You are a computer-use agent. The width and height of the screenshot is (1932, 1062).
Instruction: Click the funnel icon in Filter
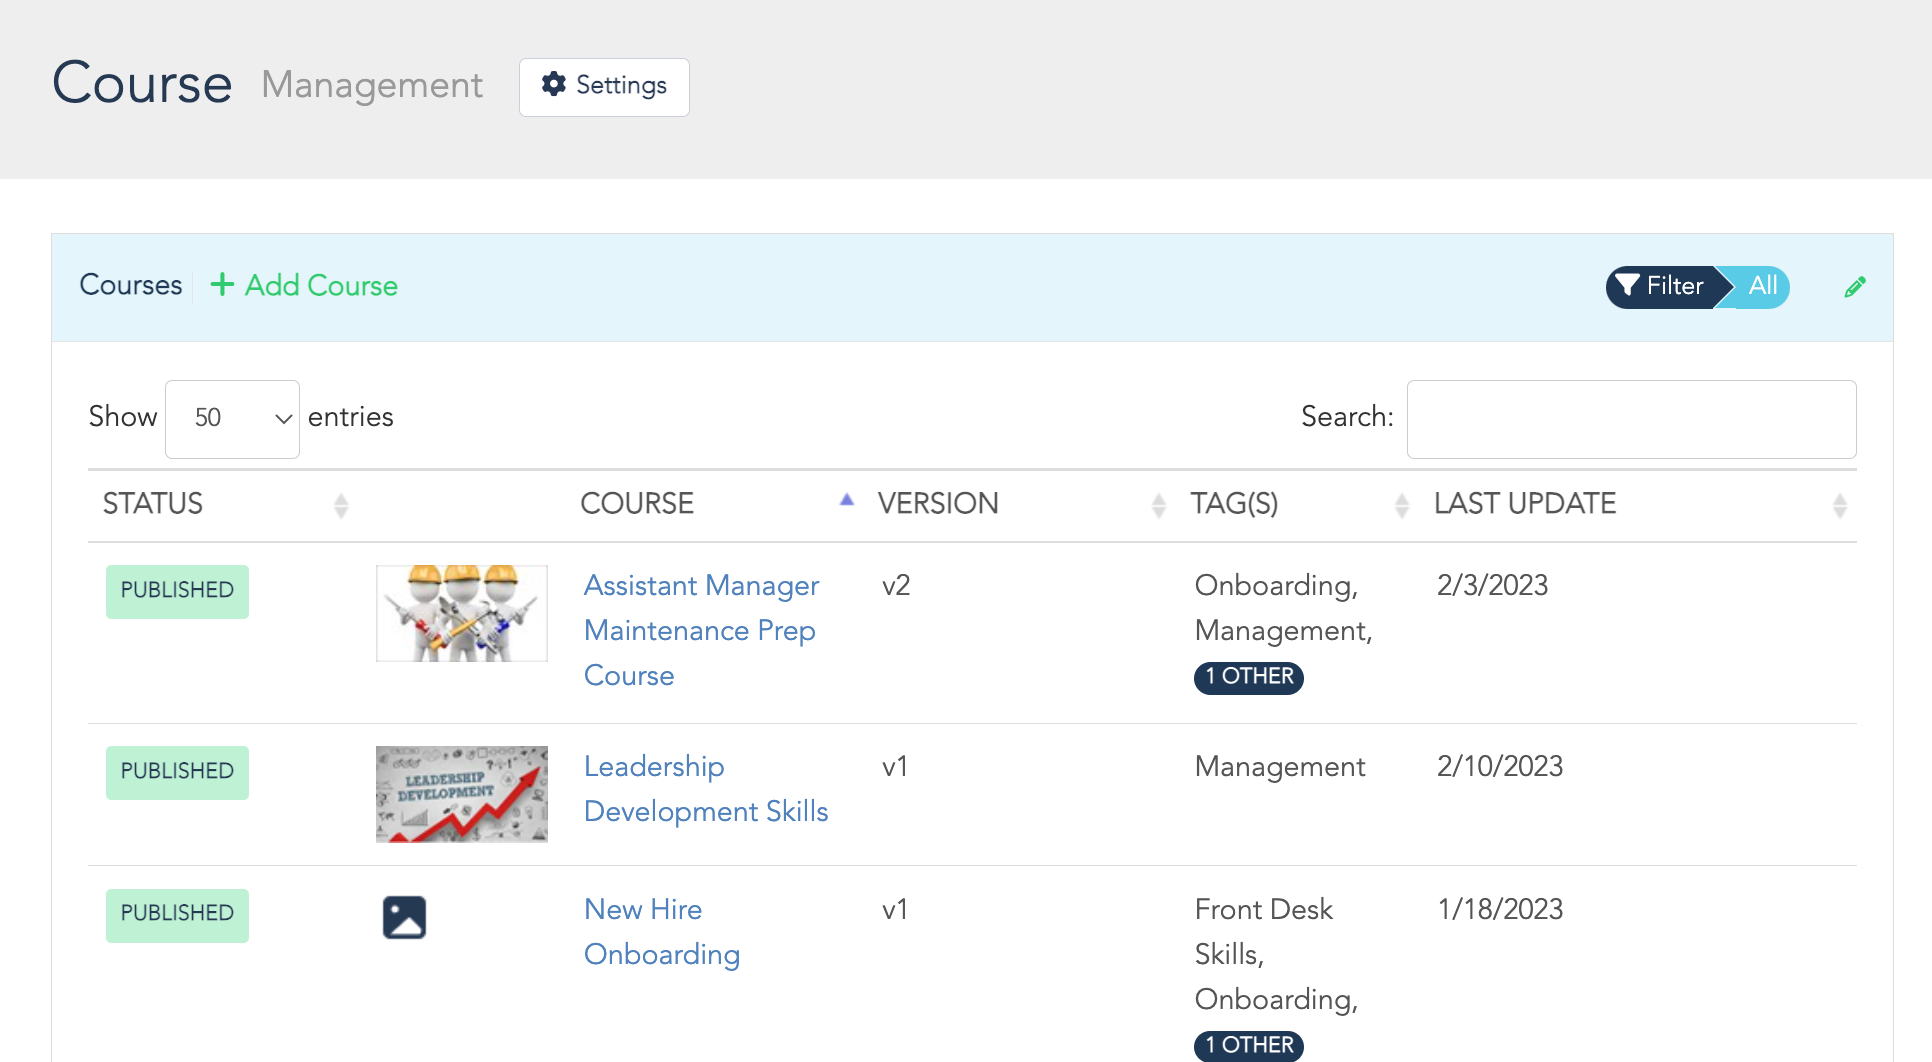[1627, 286]
